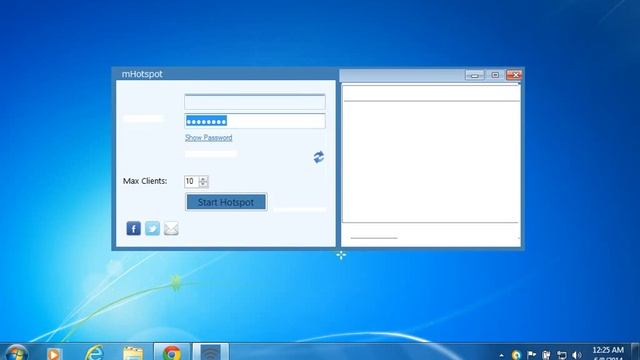Close the mHotspot window

pos(514,75)
